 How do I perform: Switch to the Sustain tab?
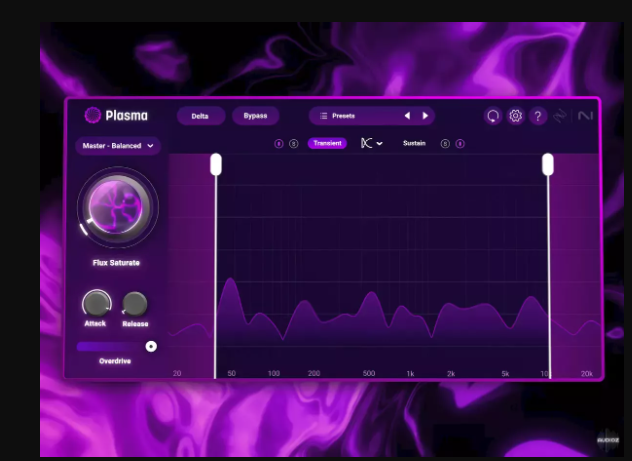tap(414, 144)
